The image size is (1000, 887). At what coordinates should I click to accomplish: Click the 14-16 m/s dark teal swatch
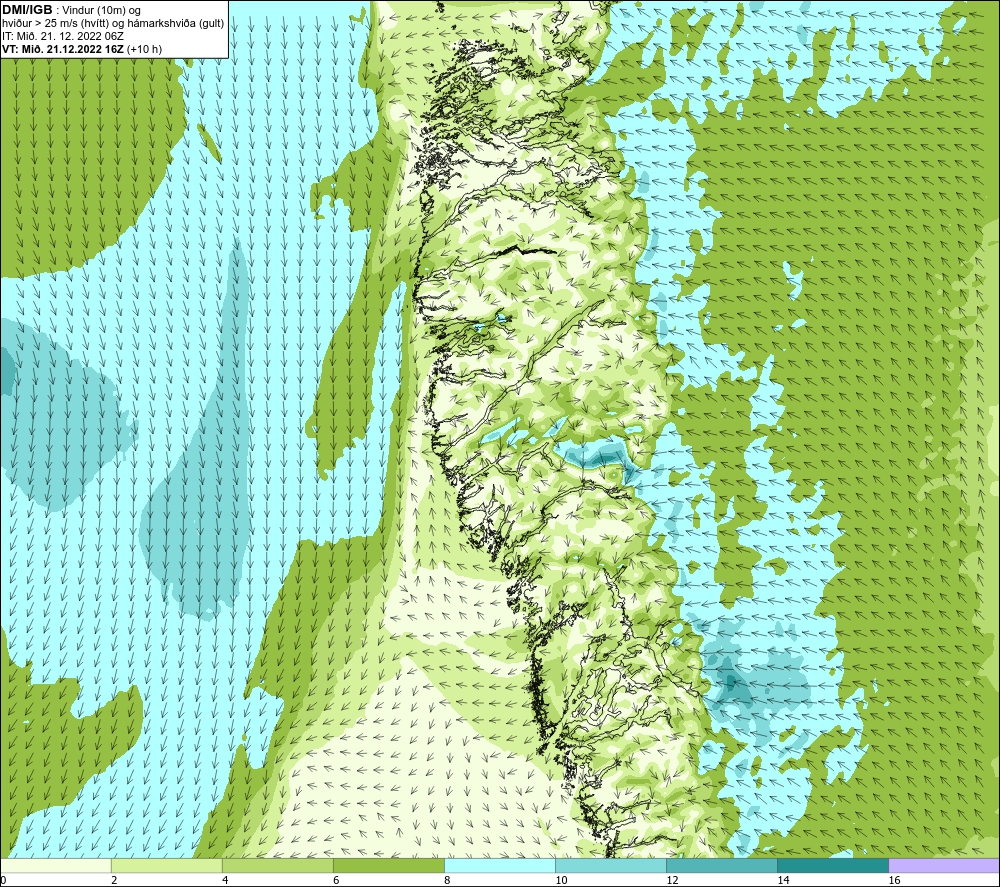click(833, 865)
